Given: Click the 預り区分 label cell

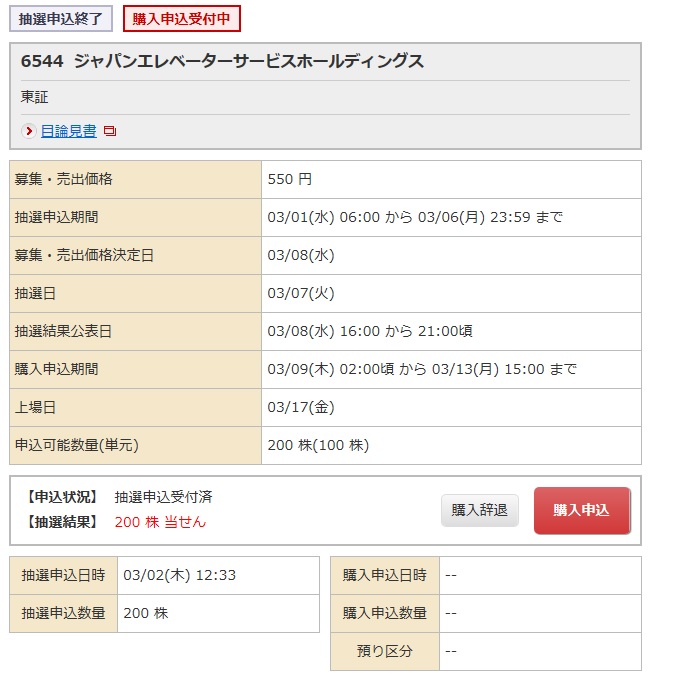Looking at the screenshot, I should (385, 651).
